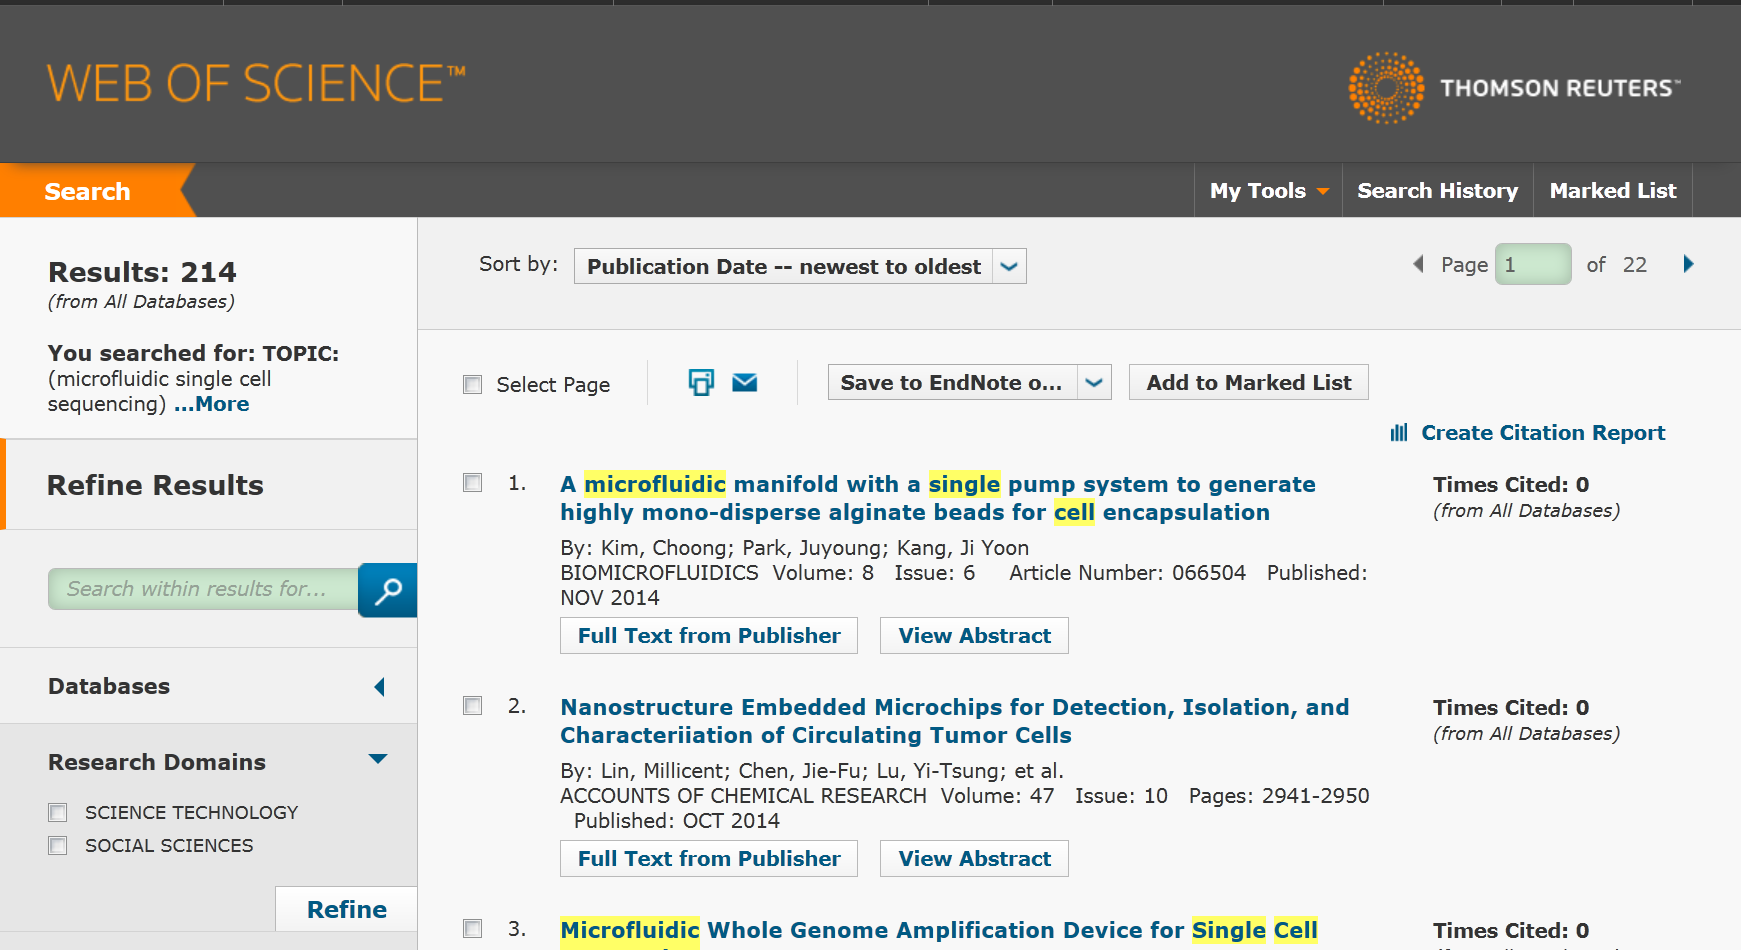Screen dimensions: 1741x950
Task: Click the email records envelope icon
Action: [x=745, y=383]
